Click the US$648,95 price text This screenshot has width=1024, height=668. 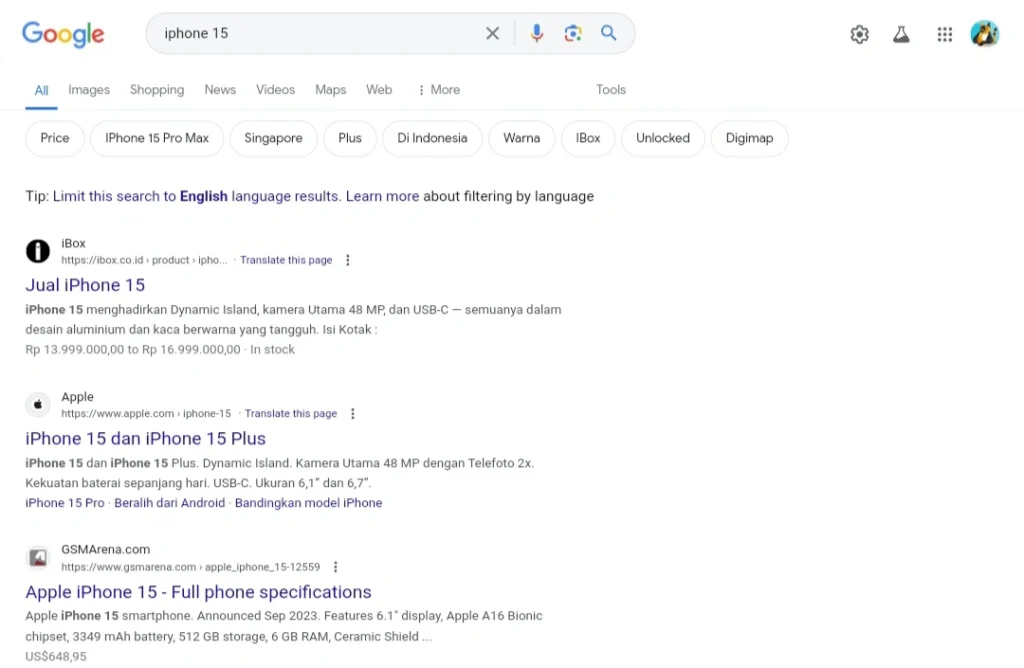pyautogui.click(x=56, y=656)
